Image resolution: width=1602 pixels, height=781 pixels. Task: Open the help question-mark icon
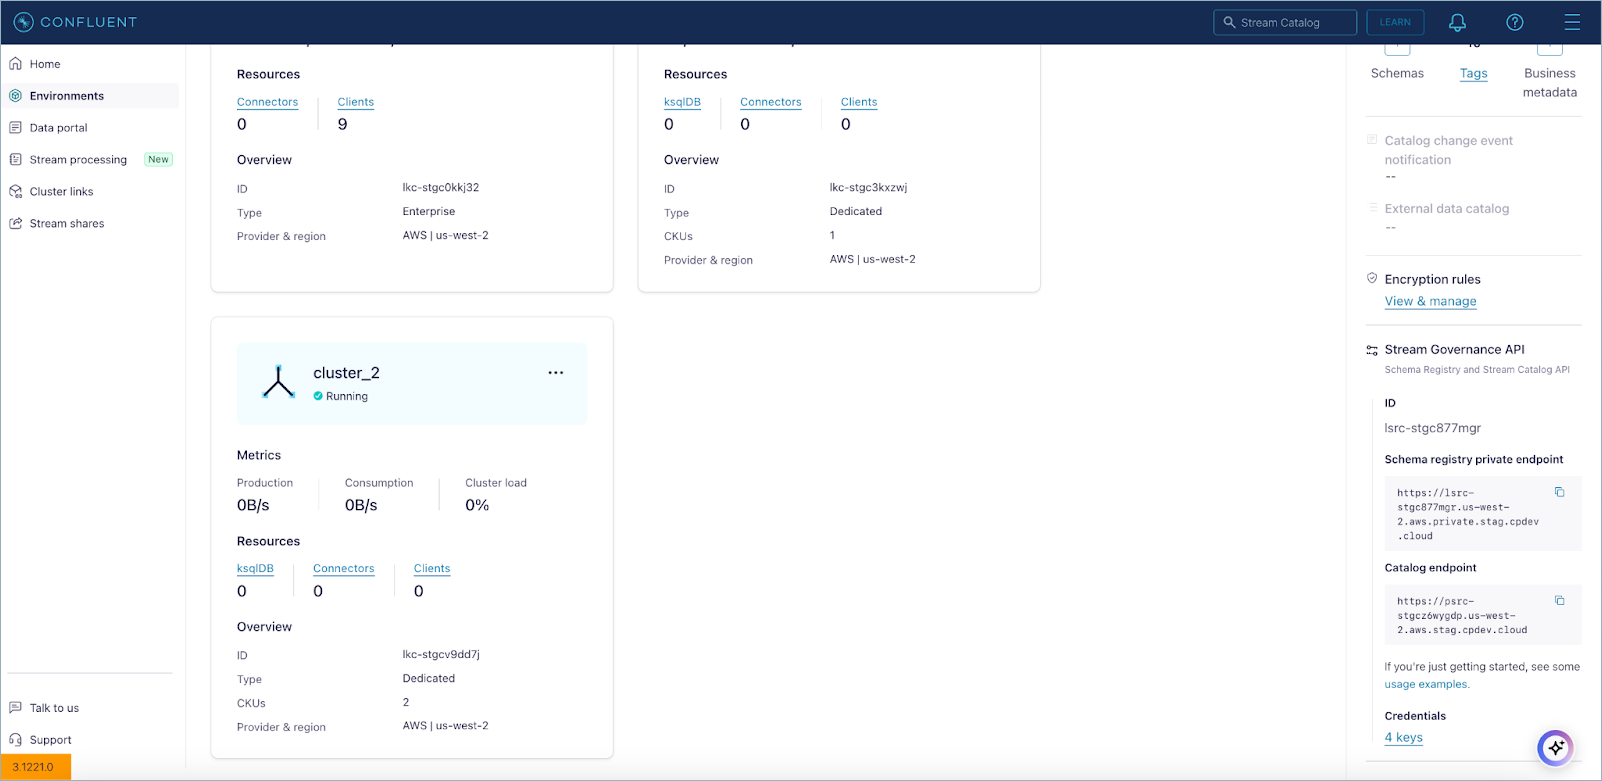pyautogui.click(x=1515, y=22)
